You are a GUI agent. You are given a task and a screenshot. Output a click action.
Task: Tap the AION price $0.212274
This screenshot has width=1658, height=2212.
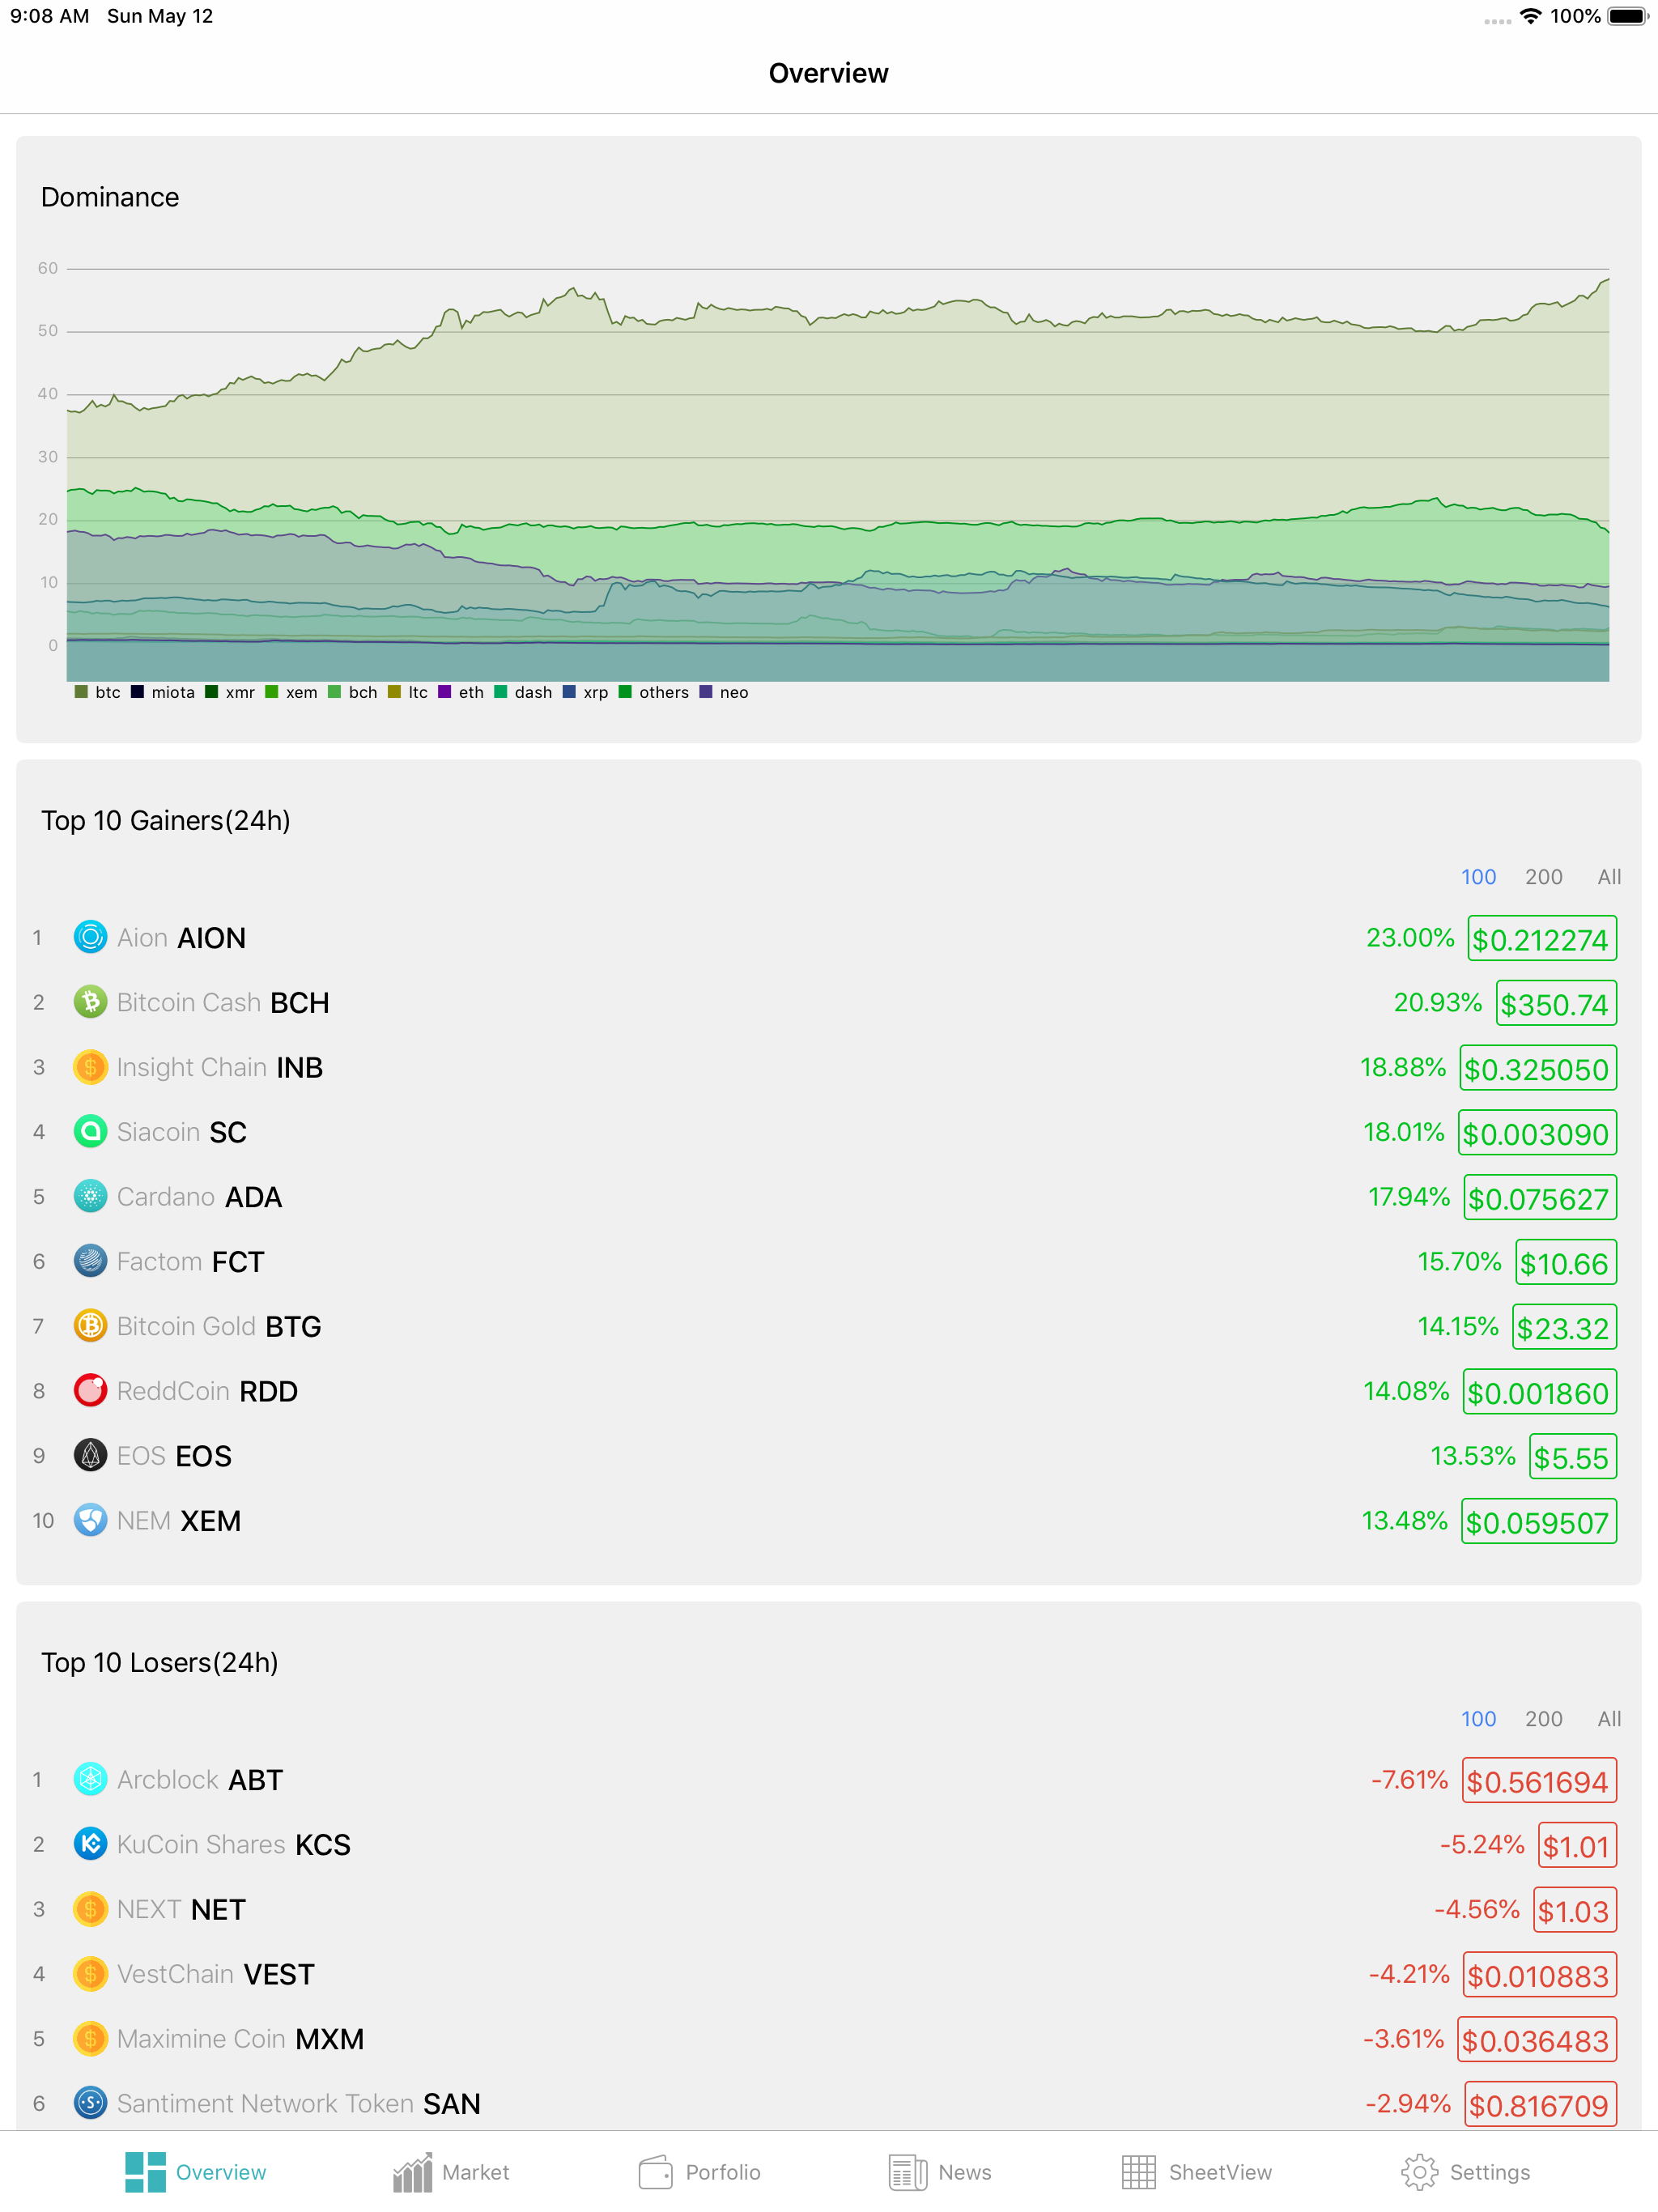pos(1541,939)
